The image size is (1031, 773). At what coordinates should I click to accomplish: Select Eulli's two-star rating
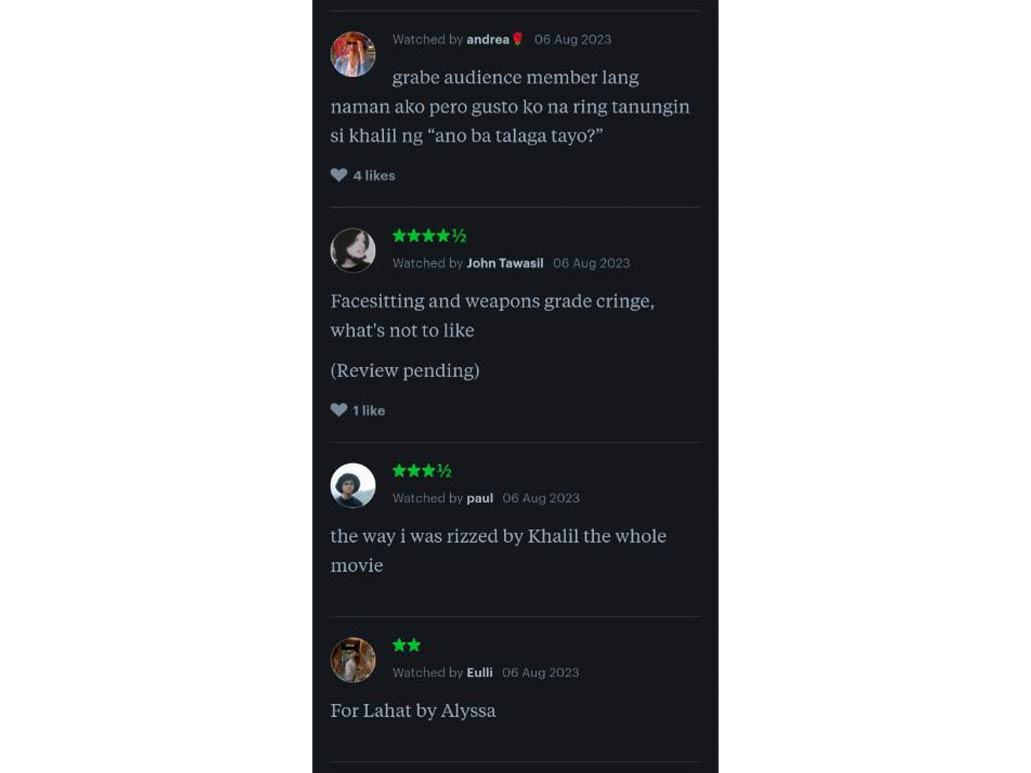coord(407,646)
